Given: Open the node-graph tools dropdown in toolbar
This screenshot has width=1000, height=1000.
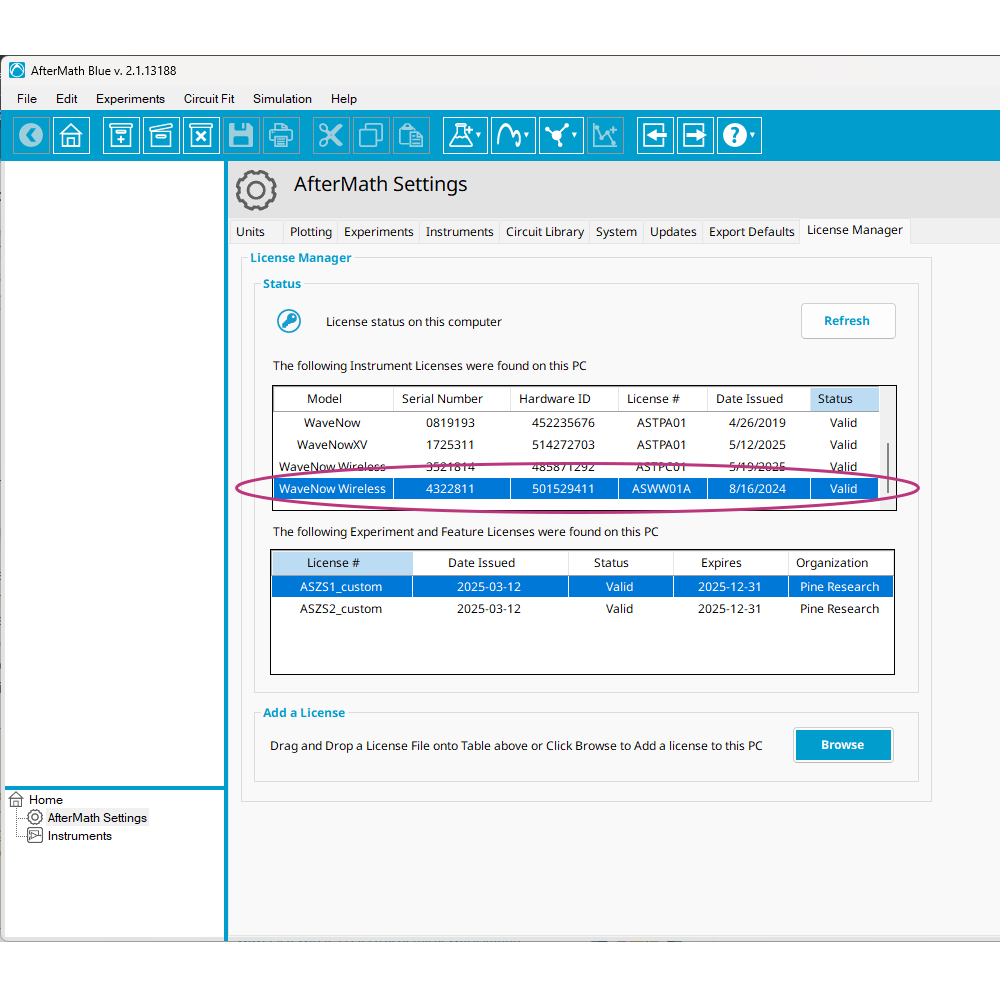Looking at the screenshot, I should 561,135.
